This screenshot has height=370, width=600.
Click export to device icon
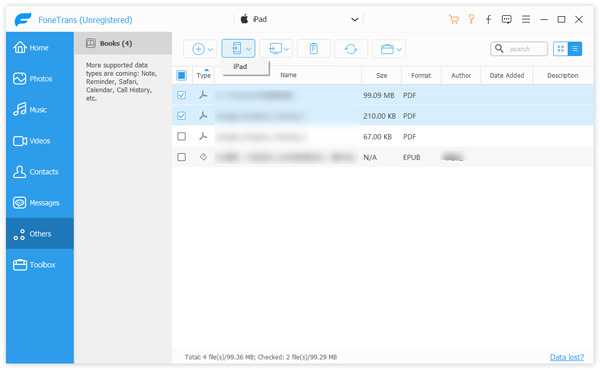coord(236,49)
